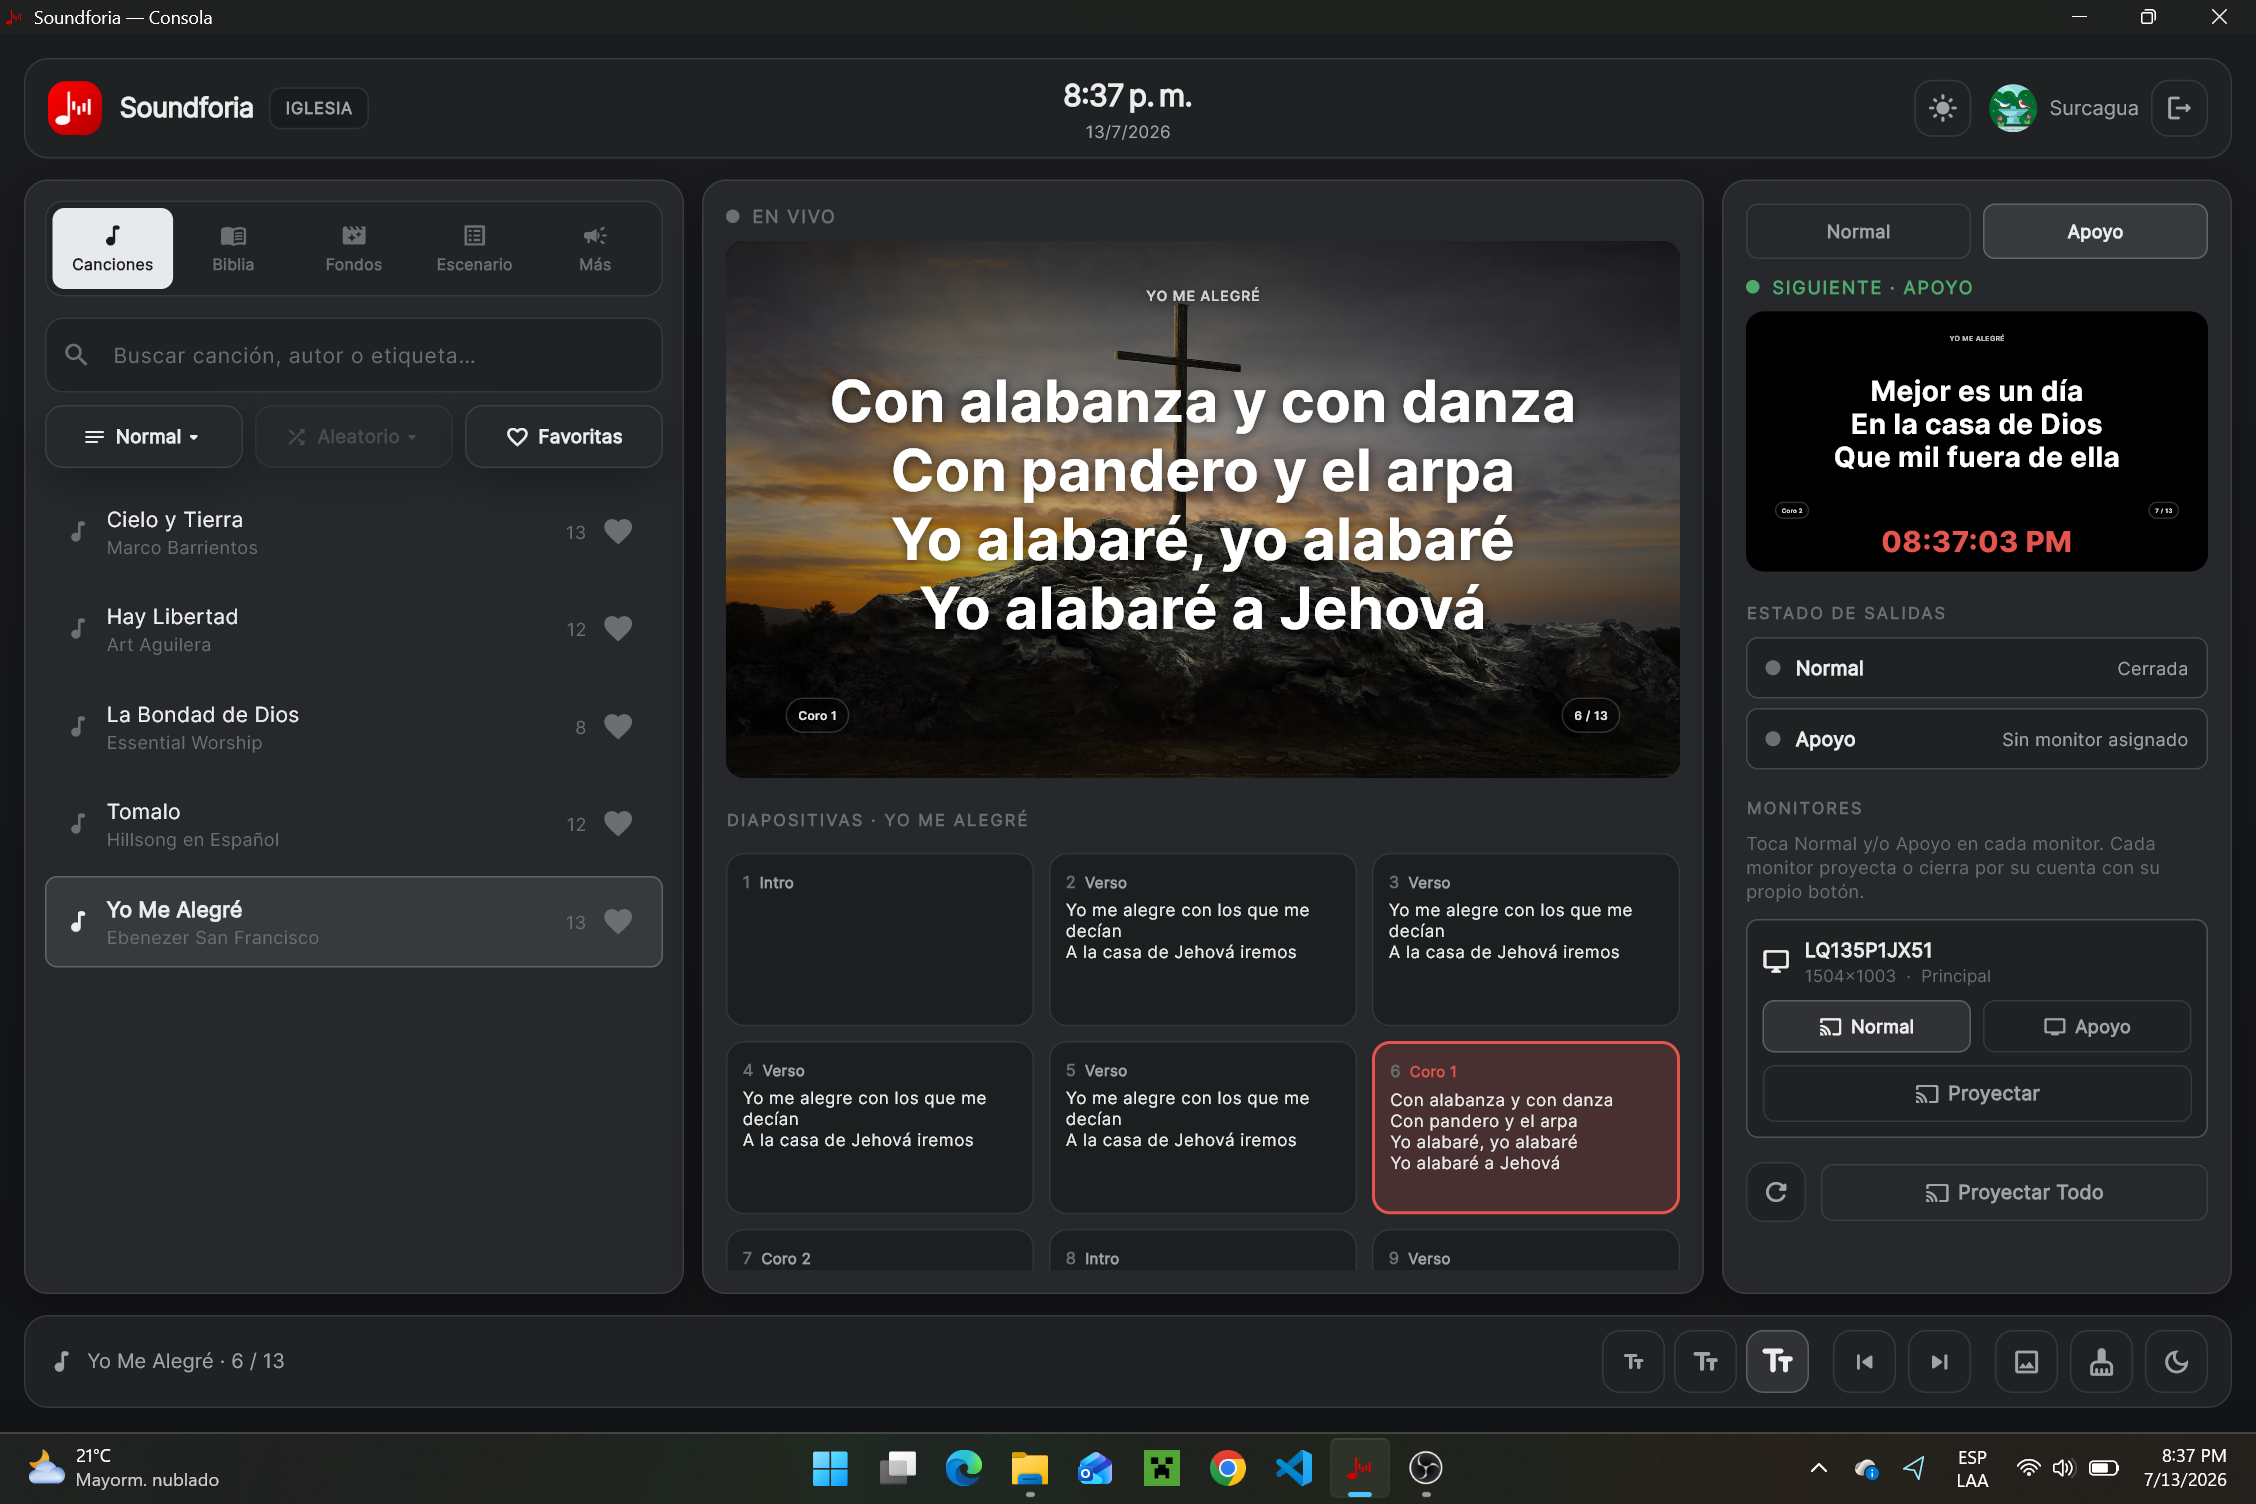Click the Surcagua profile avatar

(x=2012, y=108)
